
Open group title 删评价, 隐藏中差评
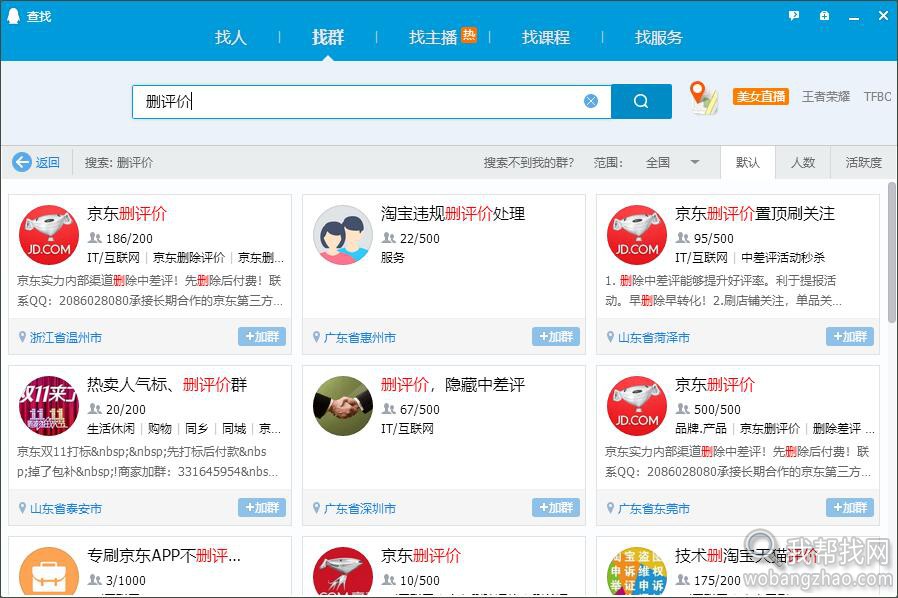[452, 384]
